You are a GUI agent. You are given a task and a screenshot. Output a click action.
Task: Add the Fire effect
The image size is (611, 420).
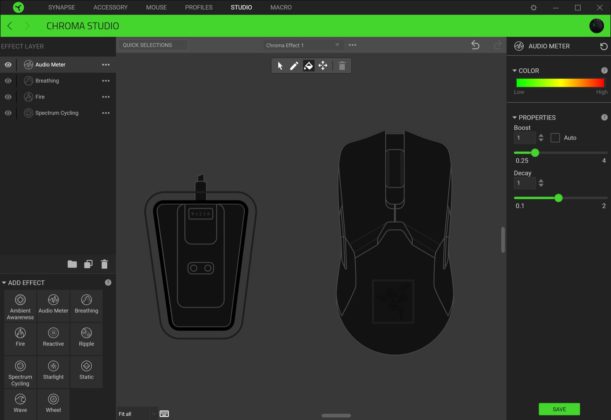tap(20, 336)
